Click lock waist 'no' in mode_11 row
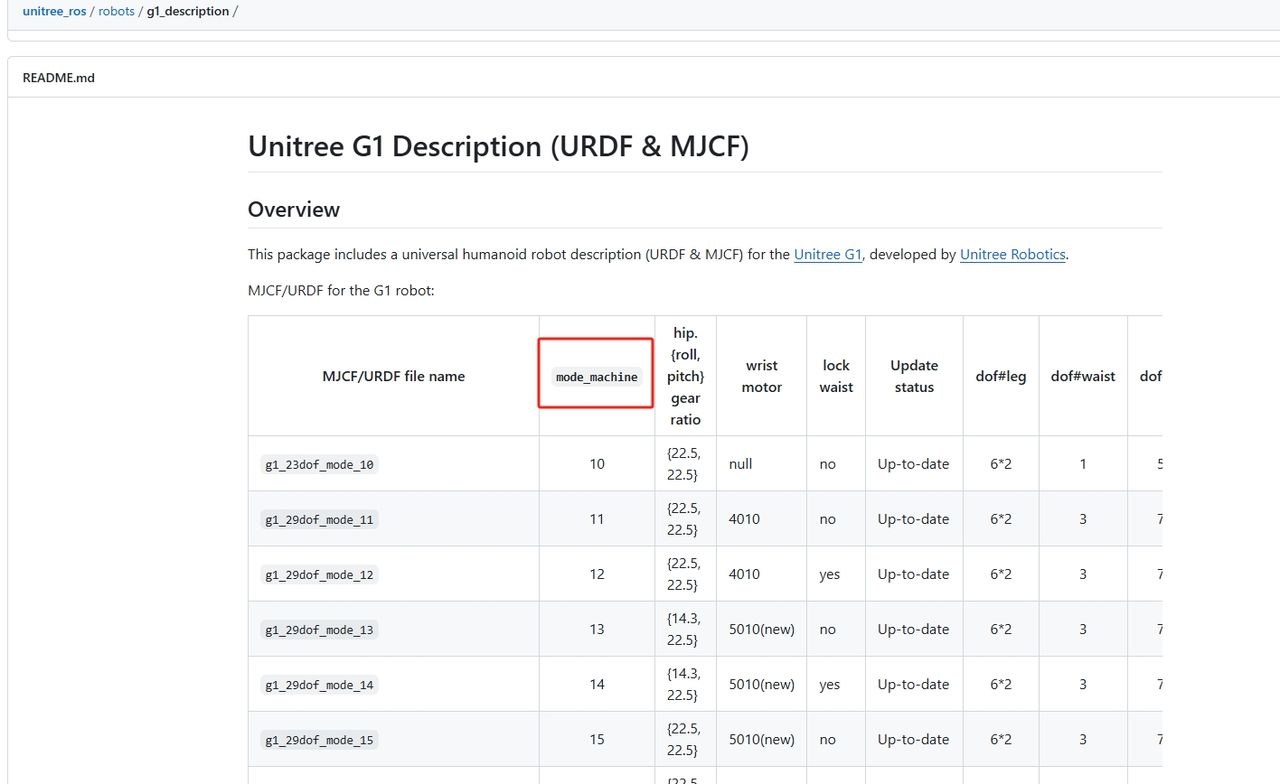The height and width of the screenshot is (784, 1280). (x=828, y=519)
